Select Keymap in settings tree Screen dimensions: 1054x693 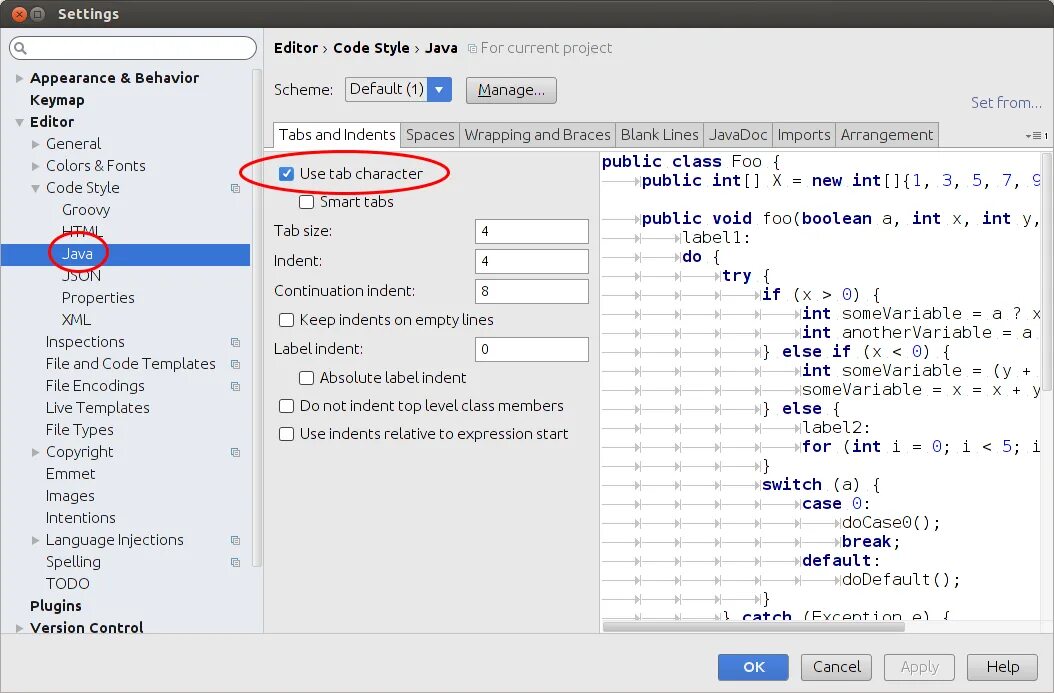(57, 100)
